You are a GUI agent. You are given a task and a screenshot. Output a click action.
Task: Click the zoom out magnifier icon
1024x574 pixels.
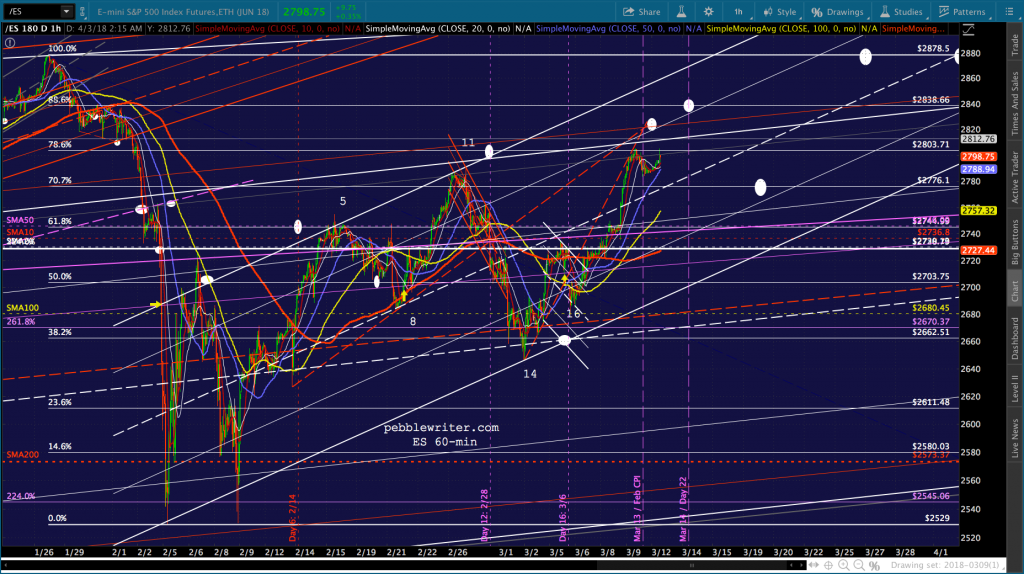coord(859,566)
